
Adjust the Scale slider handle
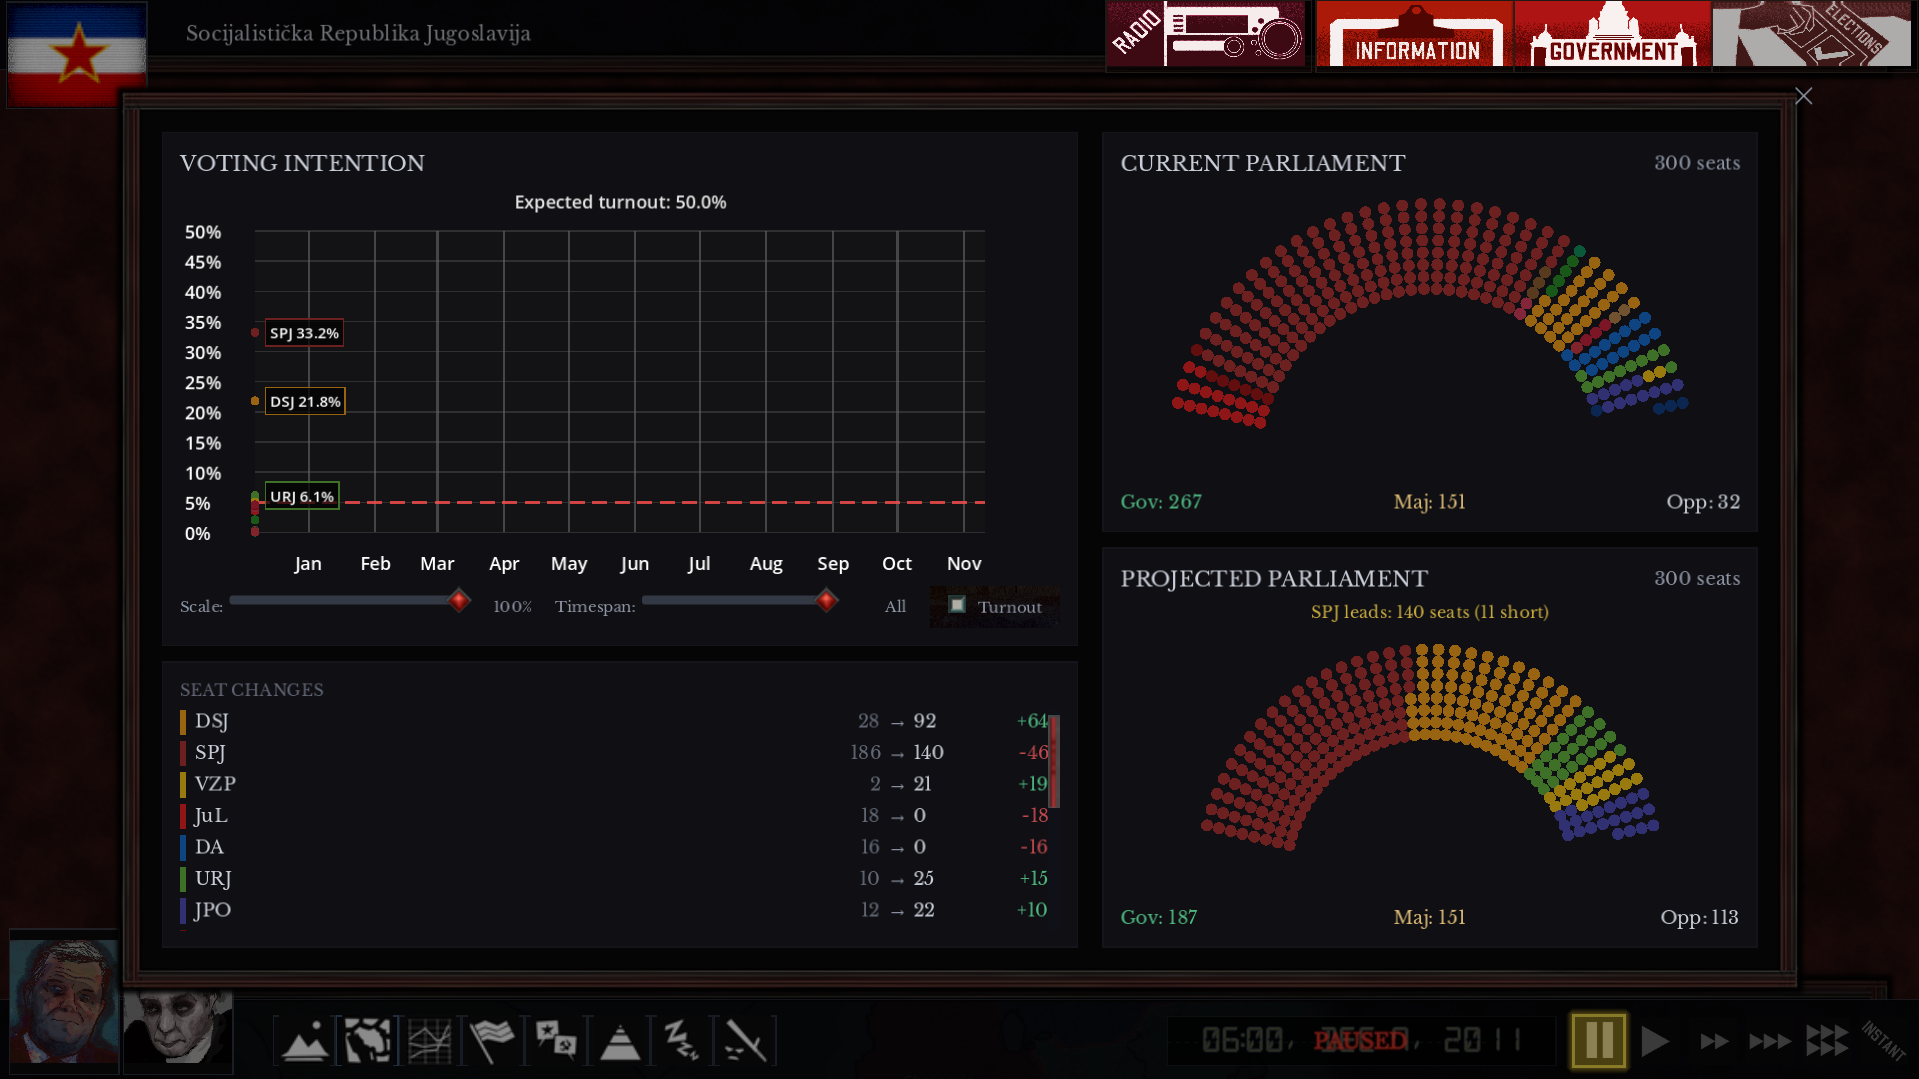[459, 600]
